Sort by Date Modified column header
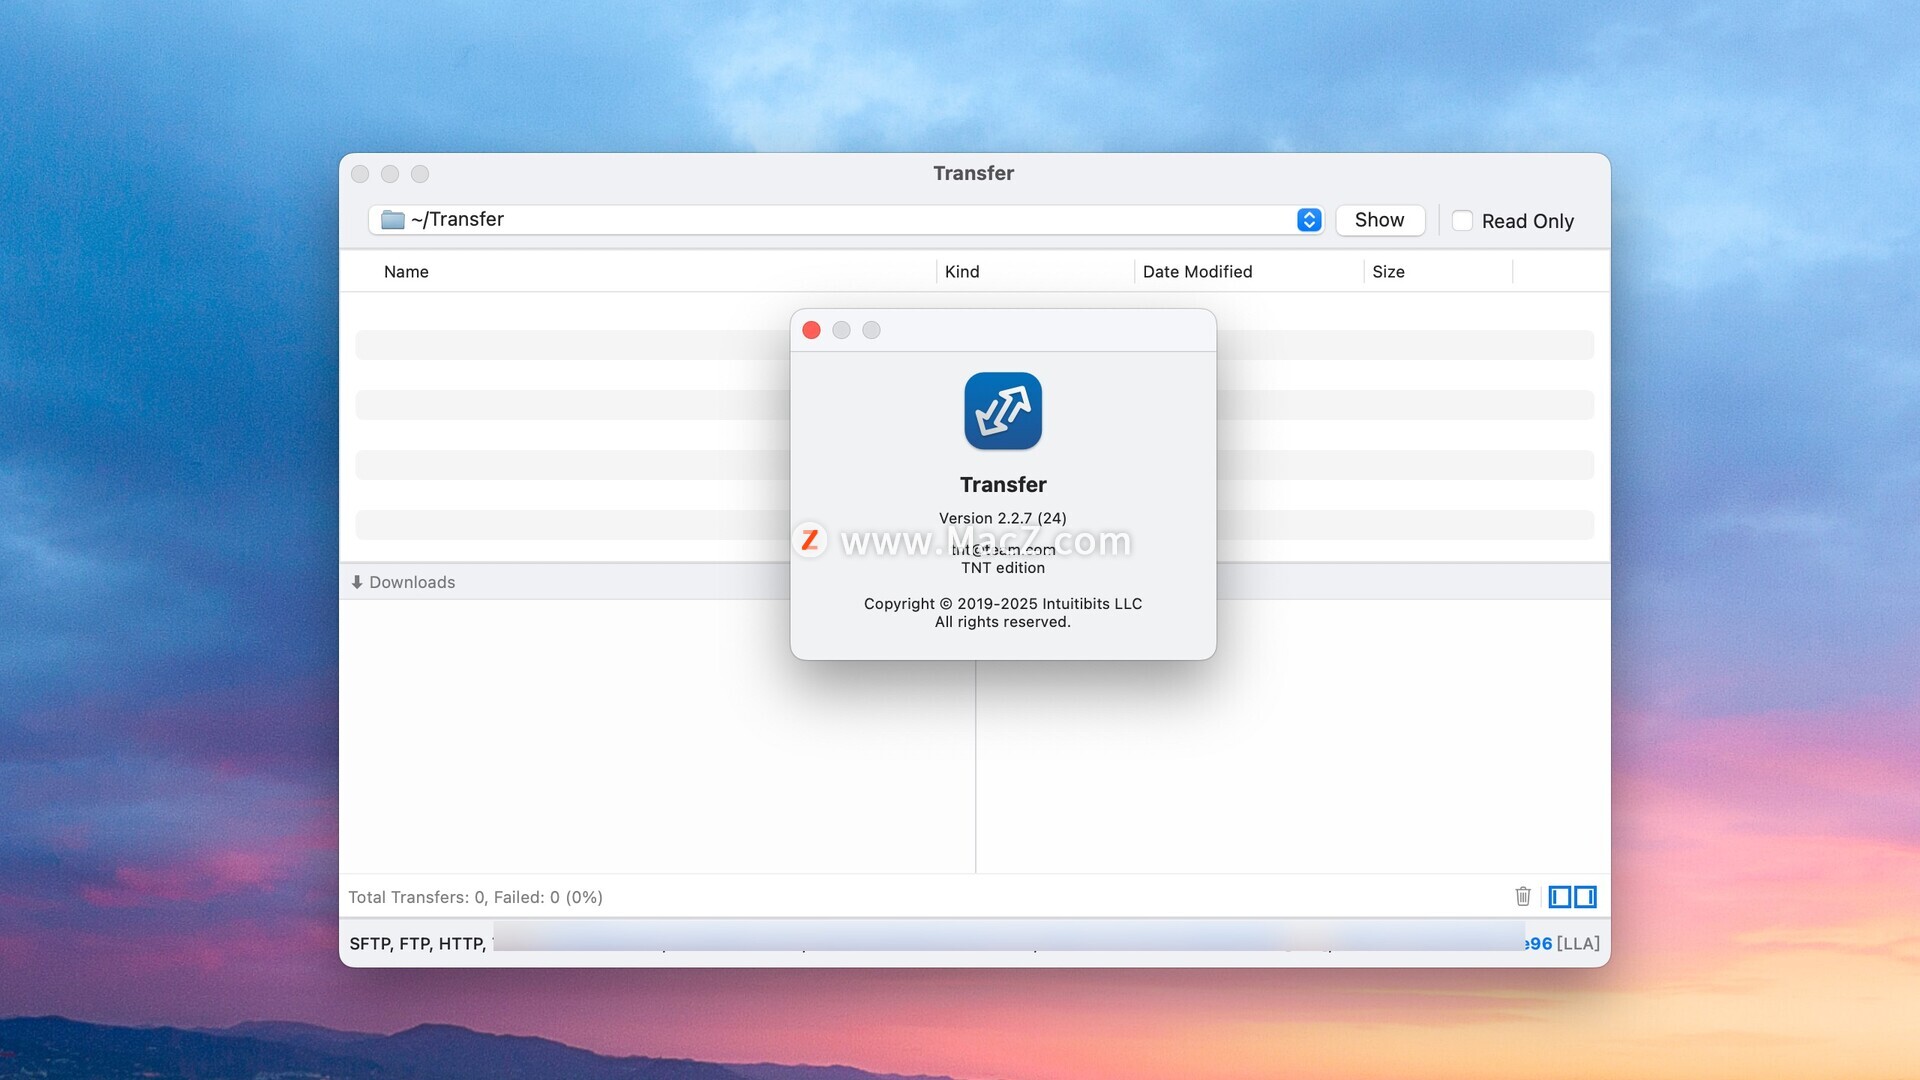Image resolution: width=1920 pixels, height=1080 pixels. tap(1197, 272)
